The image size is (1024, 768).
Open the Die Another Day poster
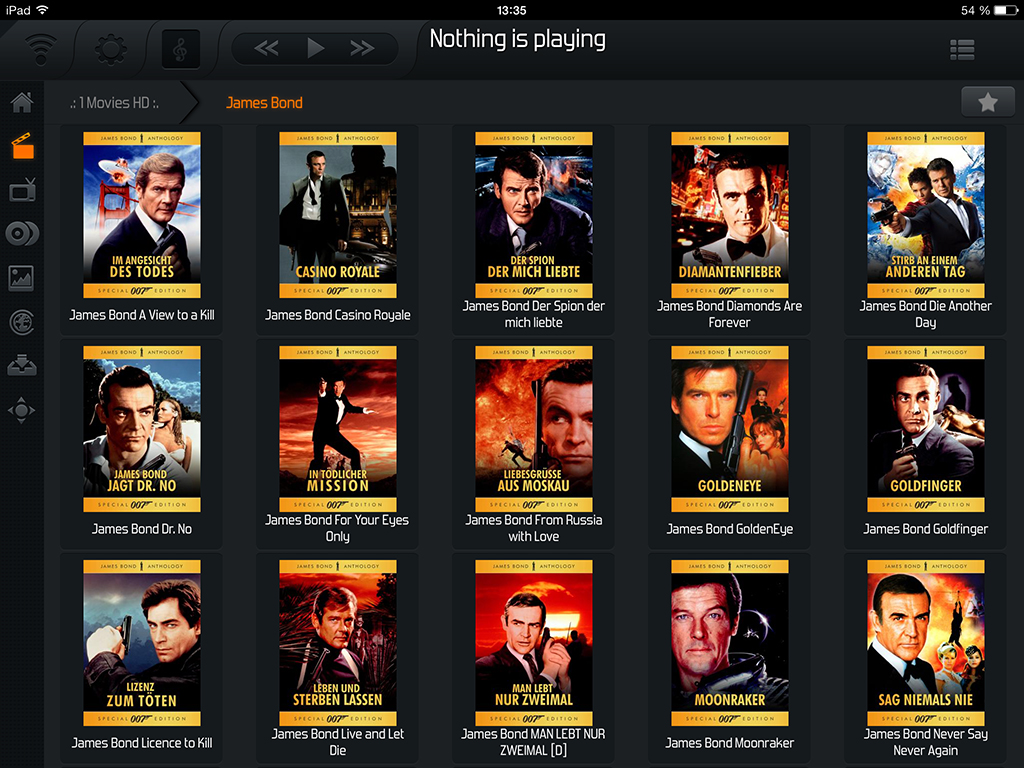[925, 215]
